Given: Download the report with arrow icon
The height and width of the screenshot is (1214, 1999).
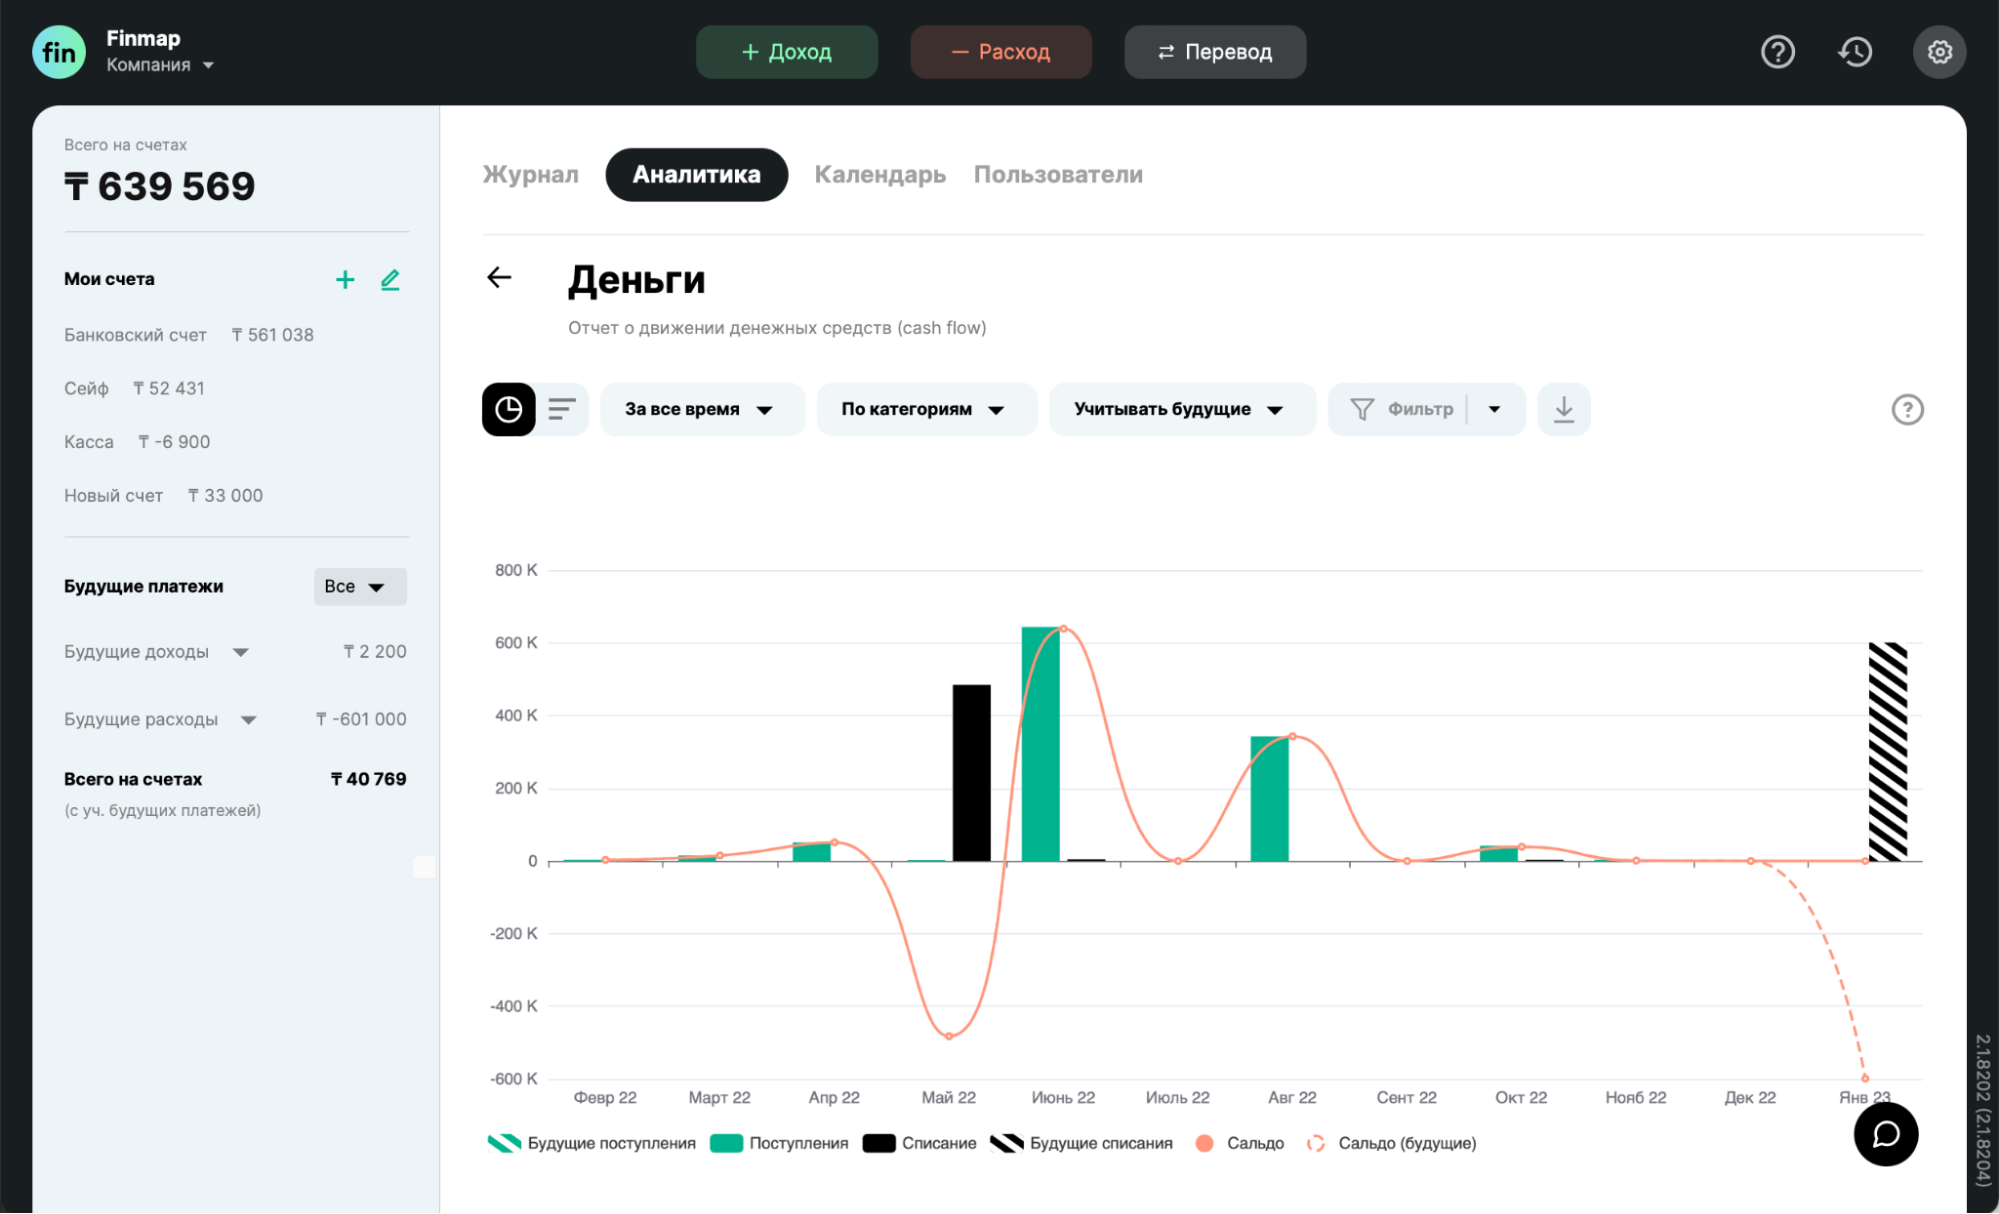Looking at the screenshot, I should pyautogui.click(x=1563, y=409).
